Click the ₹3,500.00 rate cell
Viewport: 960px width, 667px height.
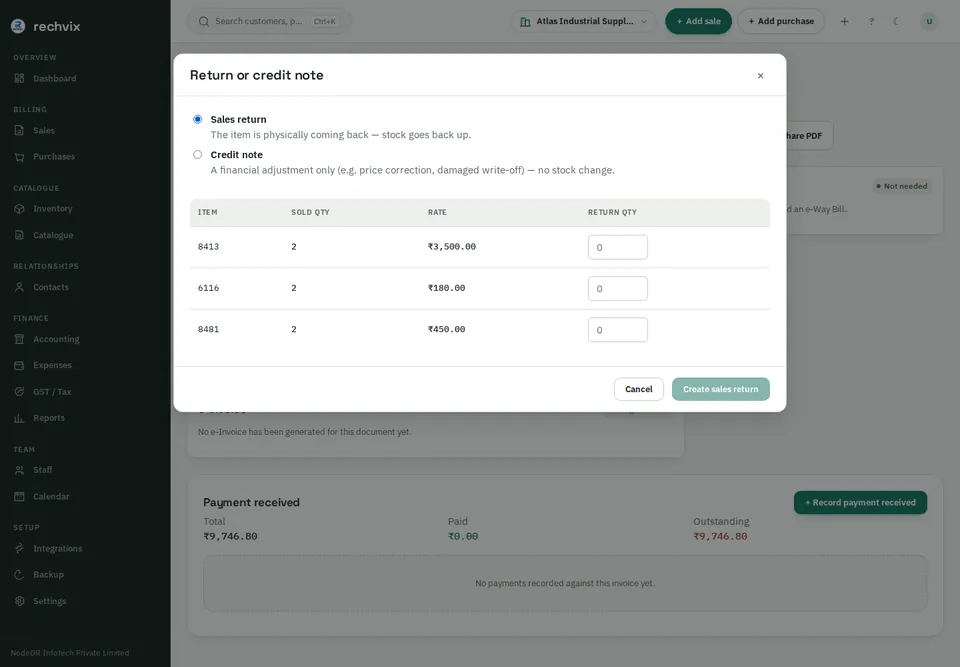452,247
